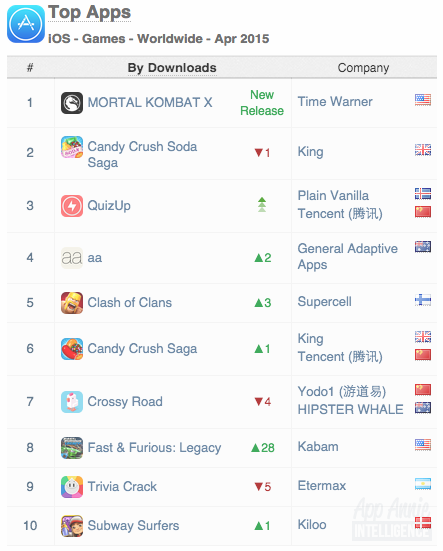Click the Fast & Furious: Legacy icon

[72, 448]
